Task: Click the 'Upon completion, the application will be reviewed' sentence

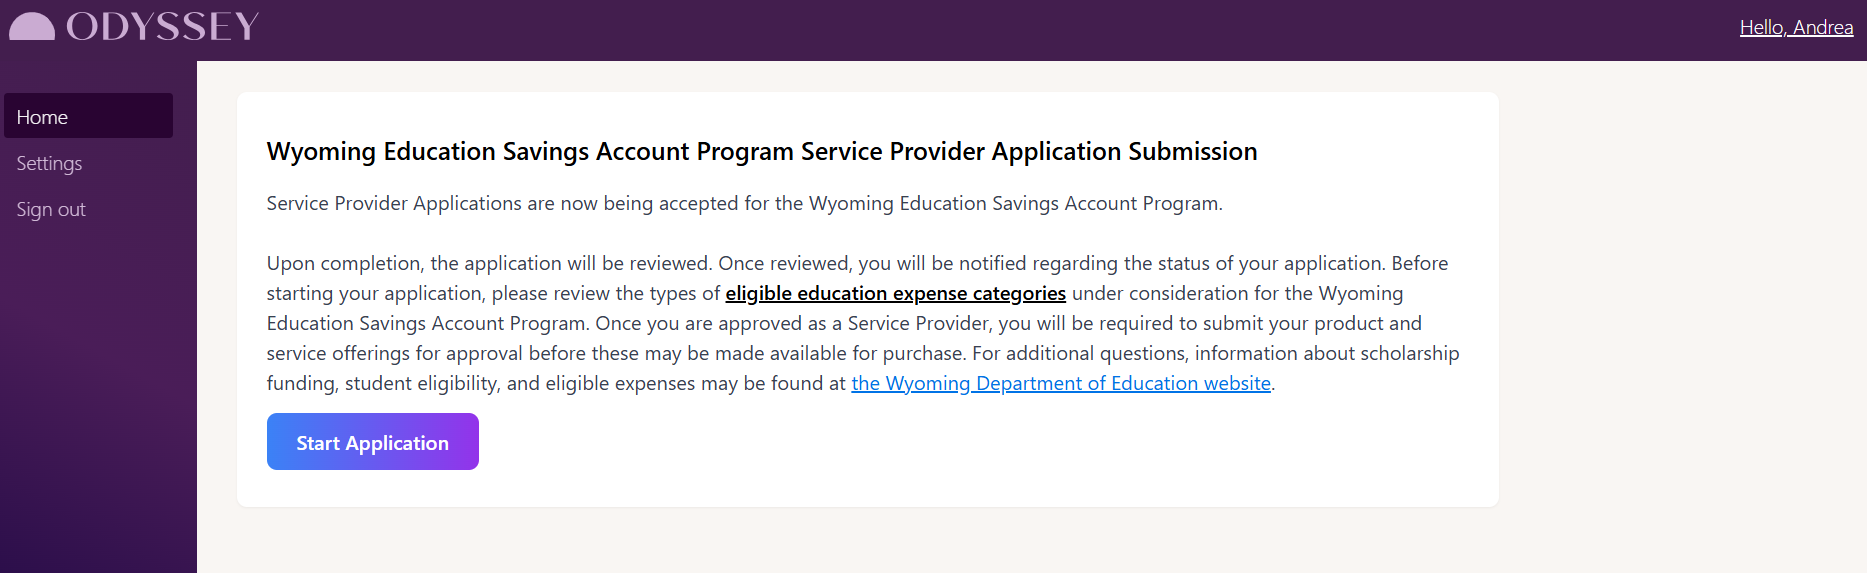Action: tap(489, 263)
